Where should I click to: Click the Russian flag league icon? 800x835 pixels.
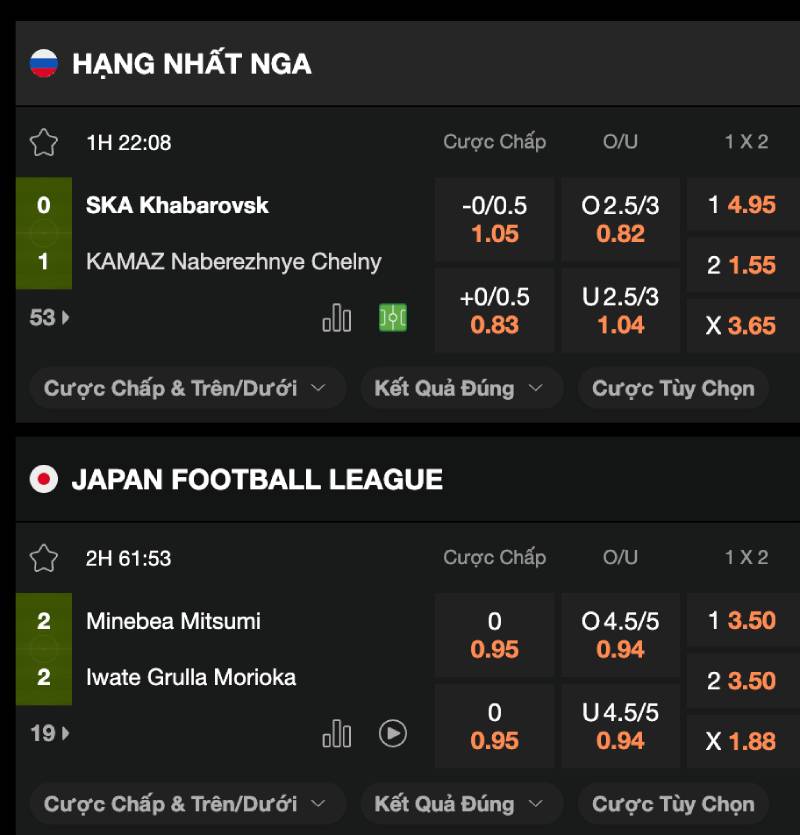tap(44, 64)
